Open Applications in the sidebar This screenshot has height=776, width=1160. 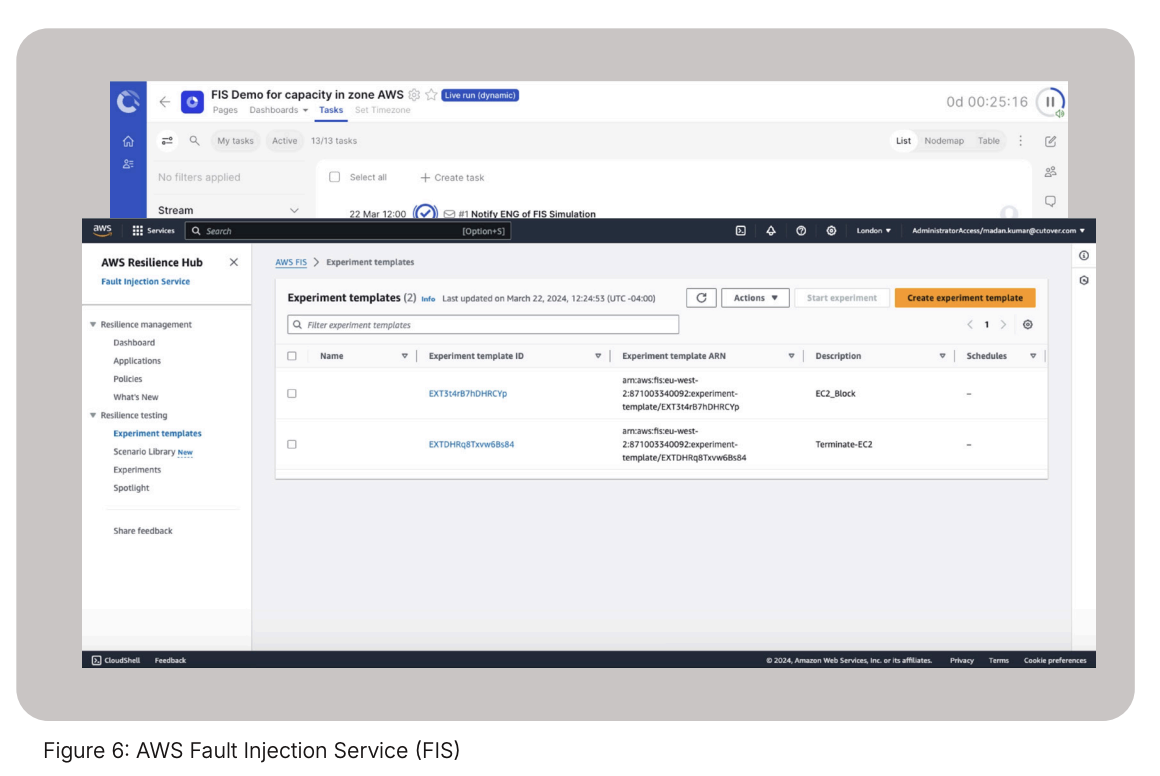[137, 361]
